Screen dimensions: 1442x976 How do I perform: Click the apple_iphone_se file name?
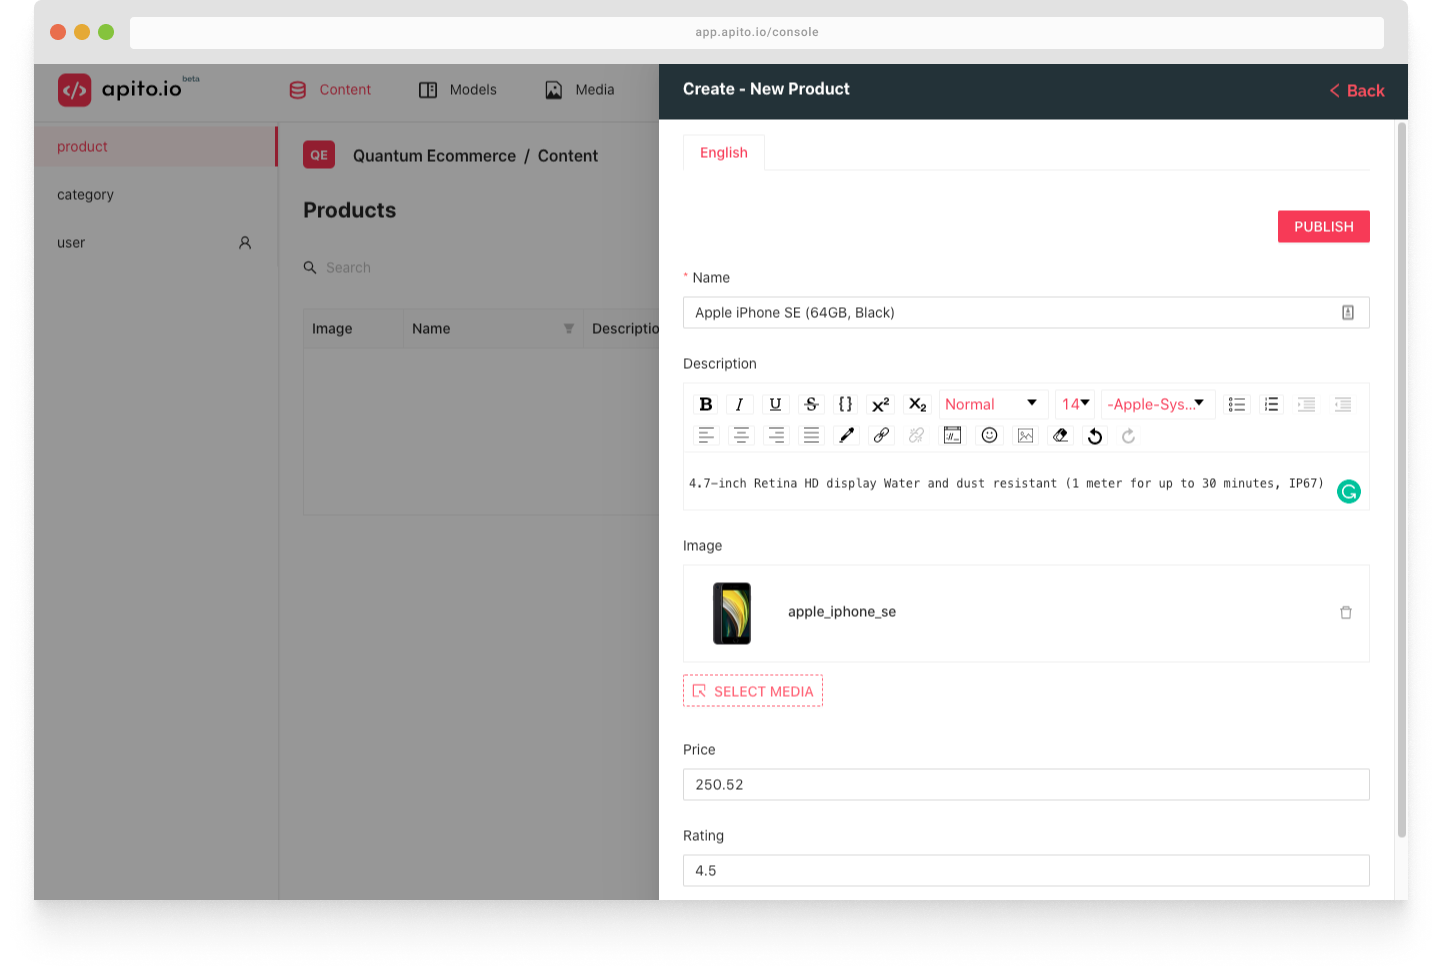[842, 612]
